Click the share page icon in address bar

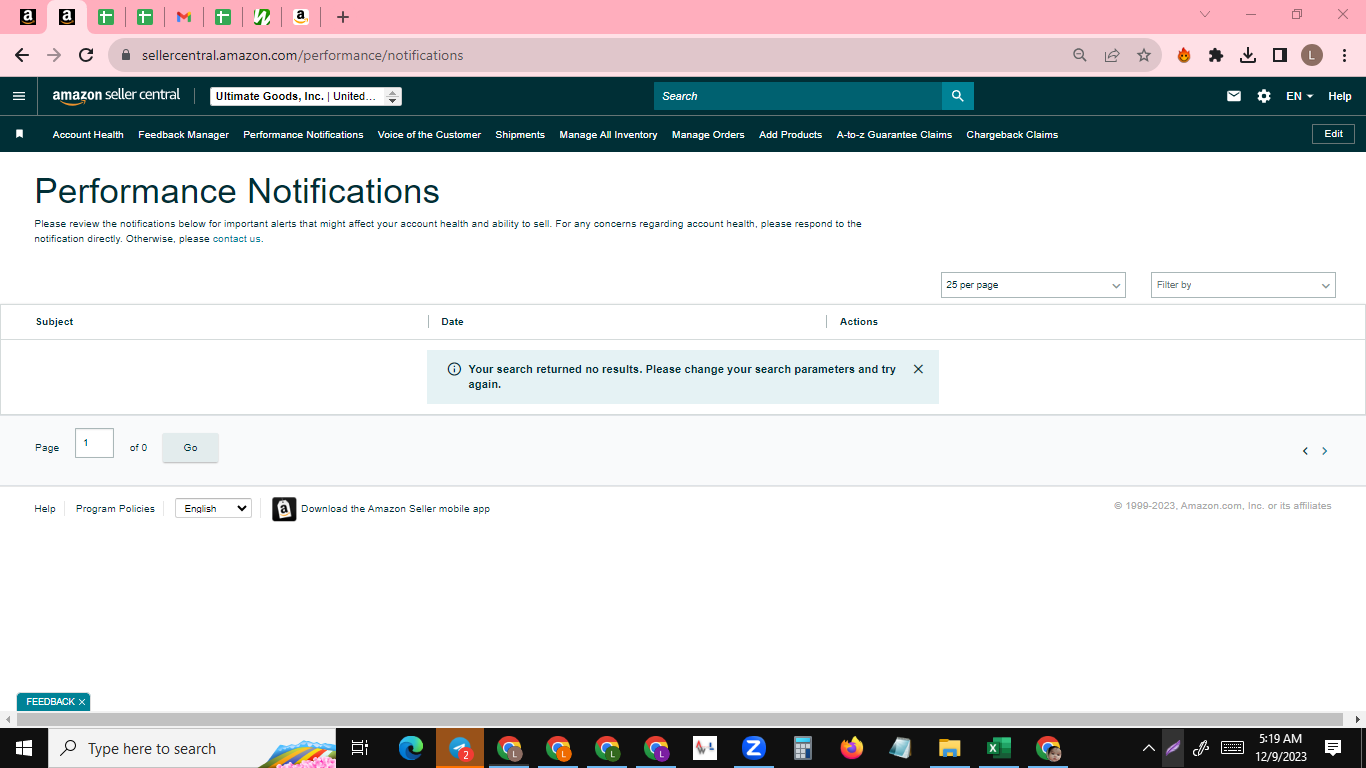pos(1112,55)
